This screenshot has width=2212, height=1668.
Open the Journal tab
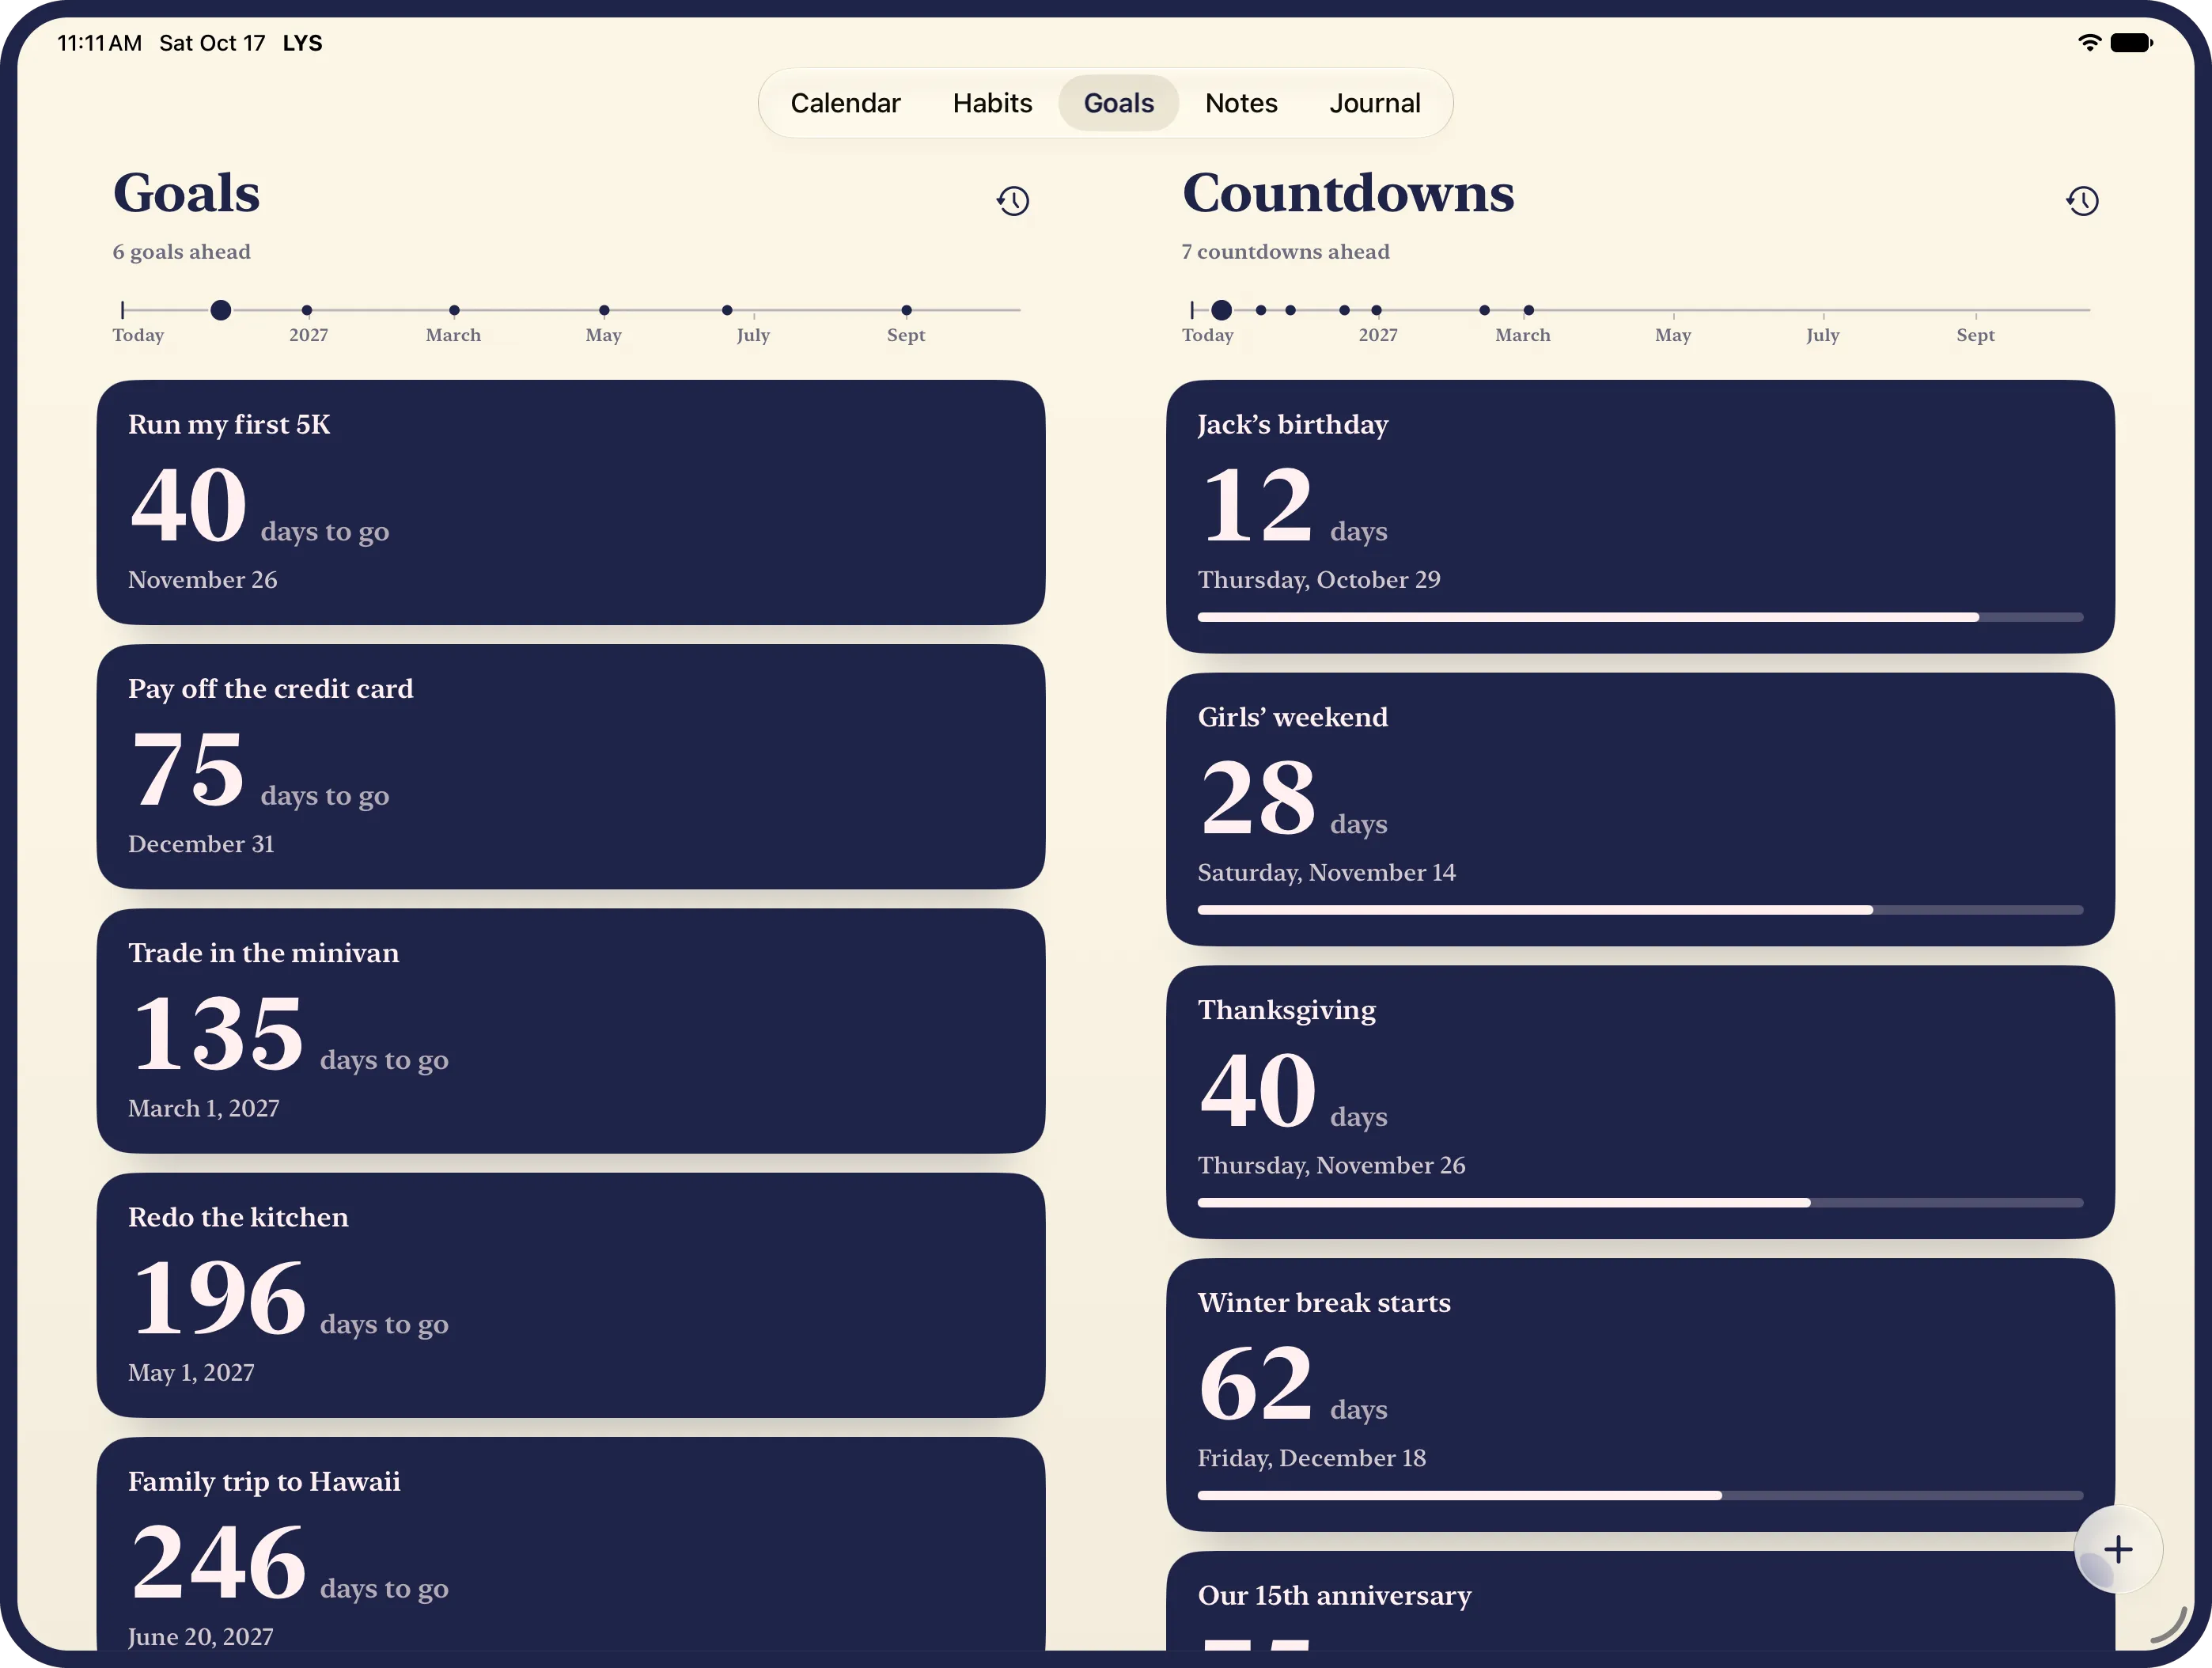point(1374,103)
